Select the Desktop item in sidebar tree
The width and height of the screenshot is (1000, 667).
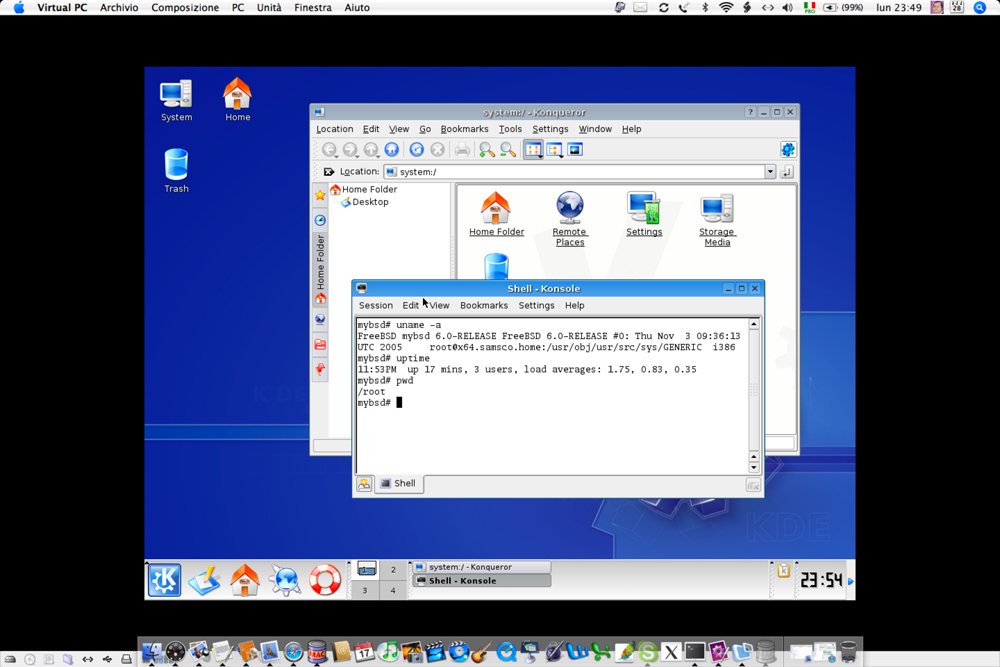point(369,202)
